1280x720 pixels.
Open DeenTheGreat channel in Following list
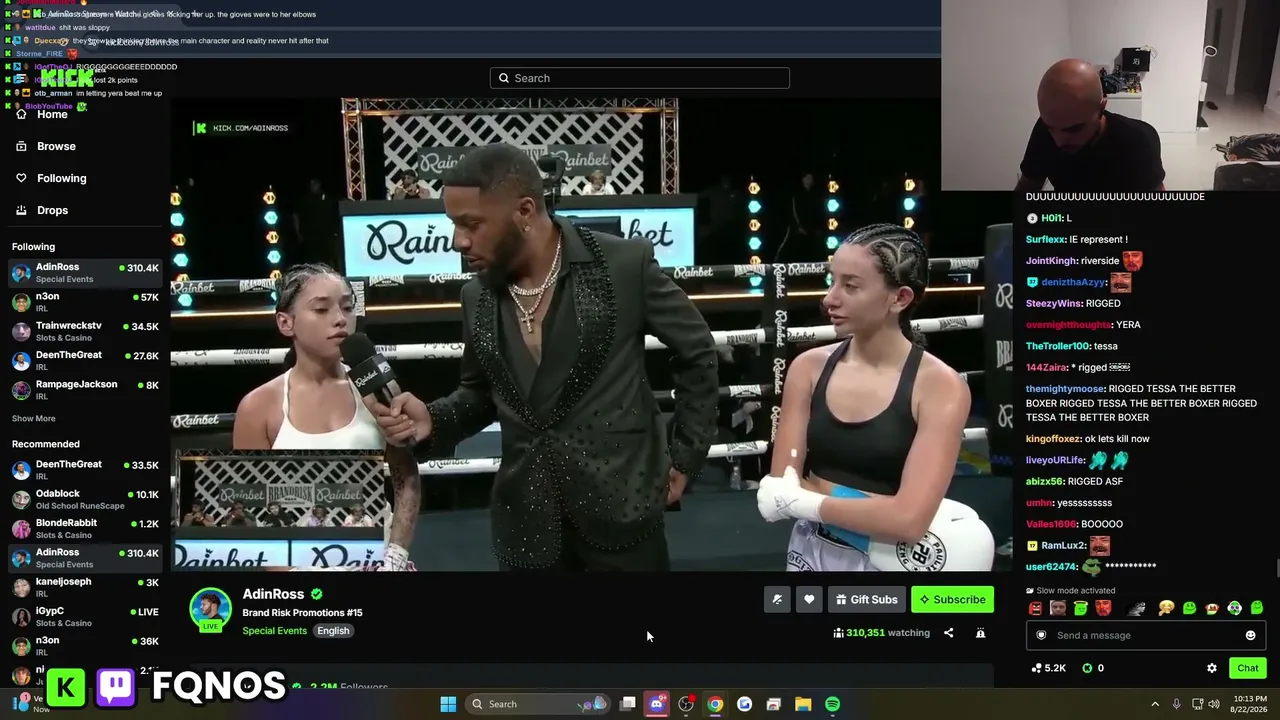[85, 360]
